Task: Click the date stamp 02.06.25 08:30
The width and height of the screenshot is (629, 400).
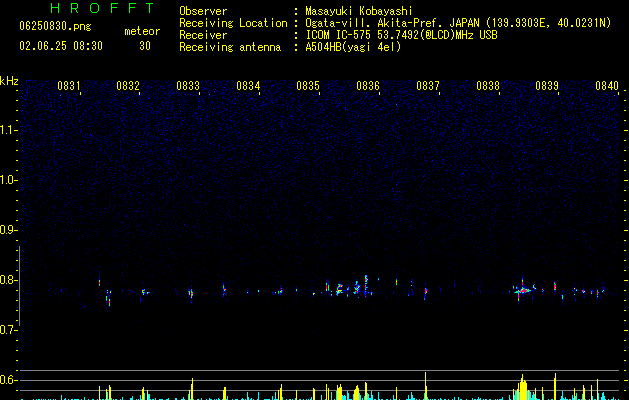Action: (x=61, y=46)
